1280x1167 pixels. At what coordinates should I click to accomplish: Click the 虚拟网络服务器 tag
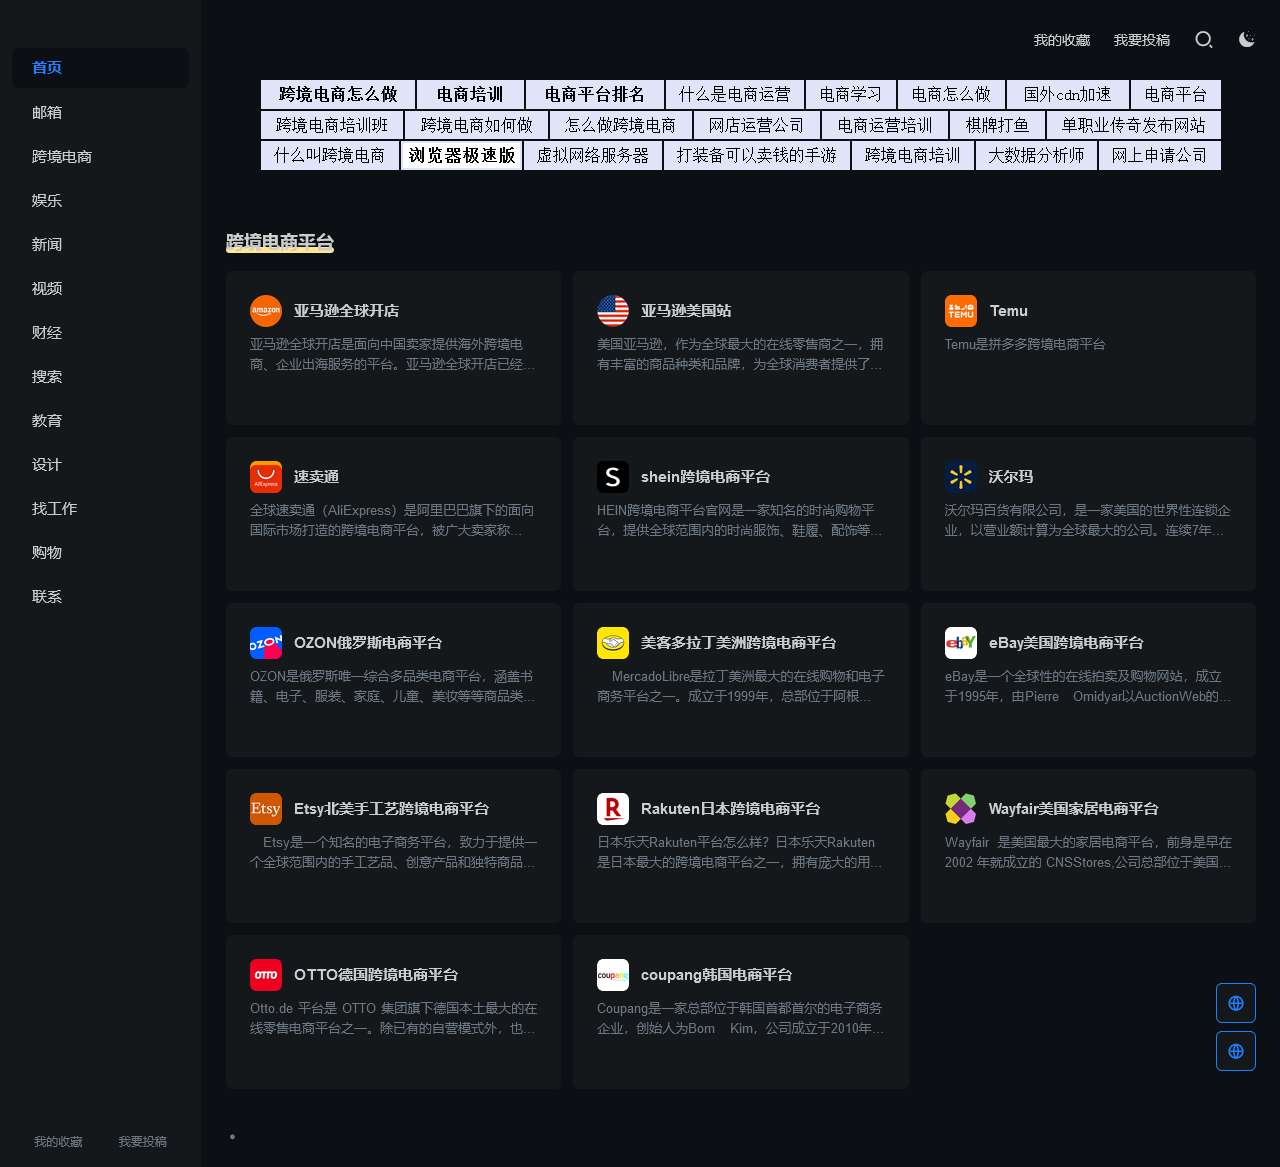(x=593, y=156)
